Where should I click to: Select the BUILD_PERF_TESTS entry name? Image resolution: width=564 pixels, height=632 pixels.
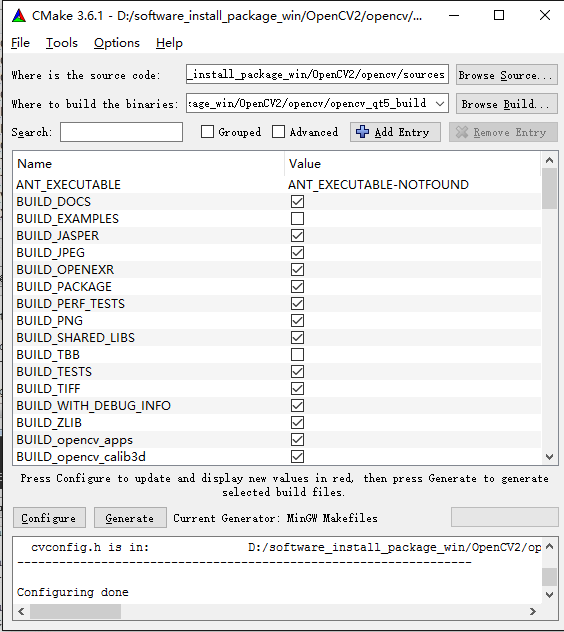(71, 304)
